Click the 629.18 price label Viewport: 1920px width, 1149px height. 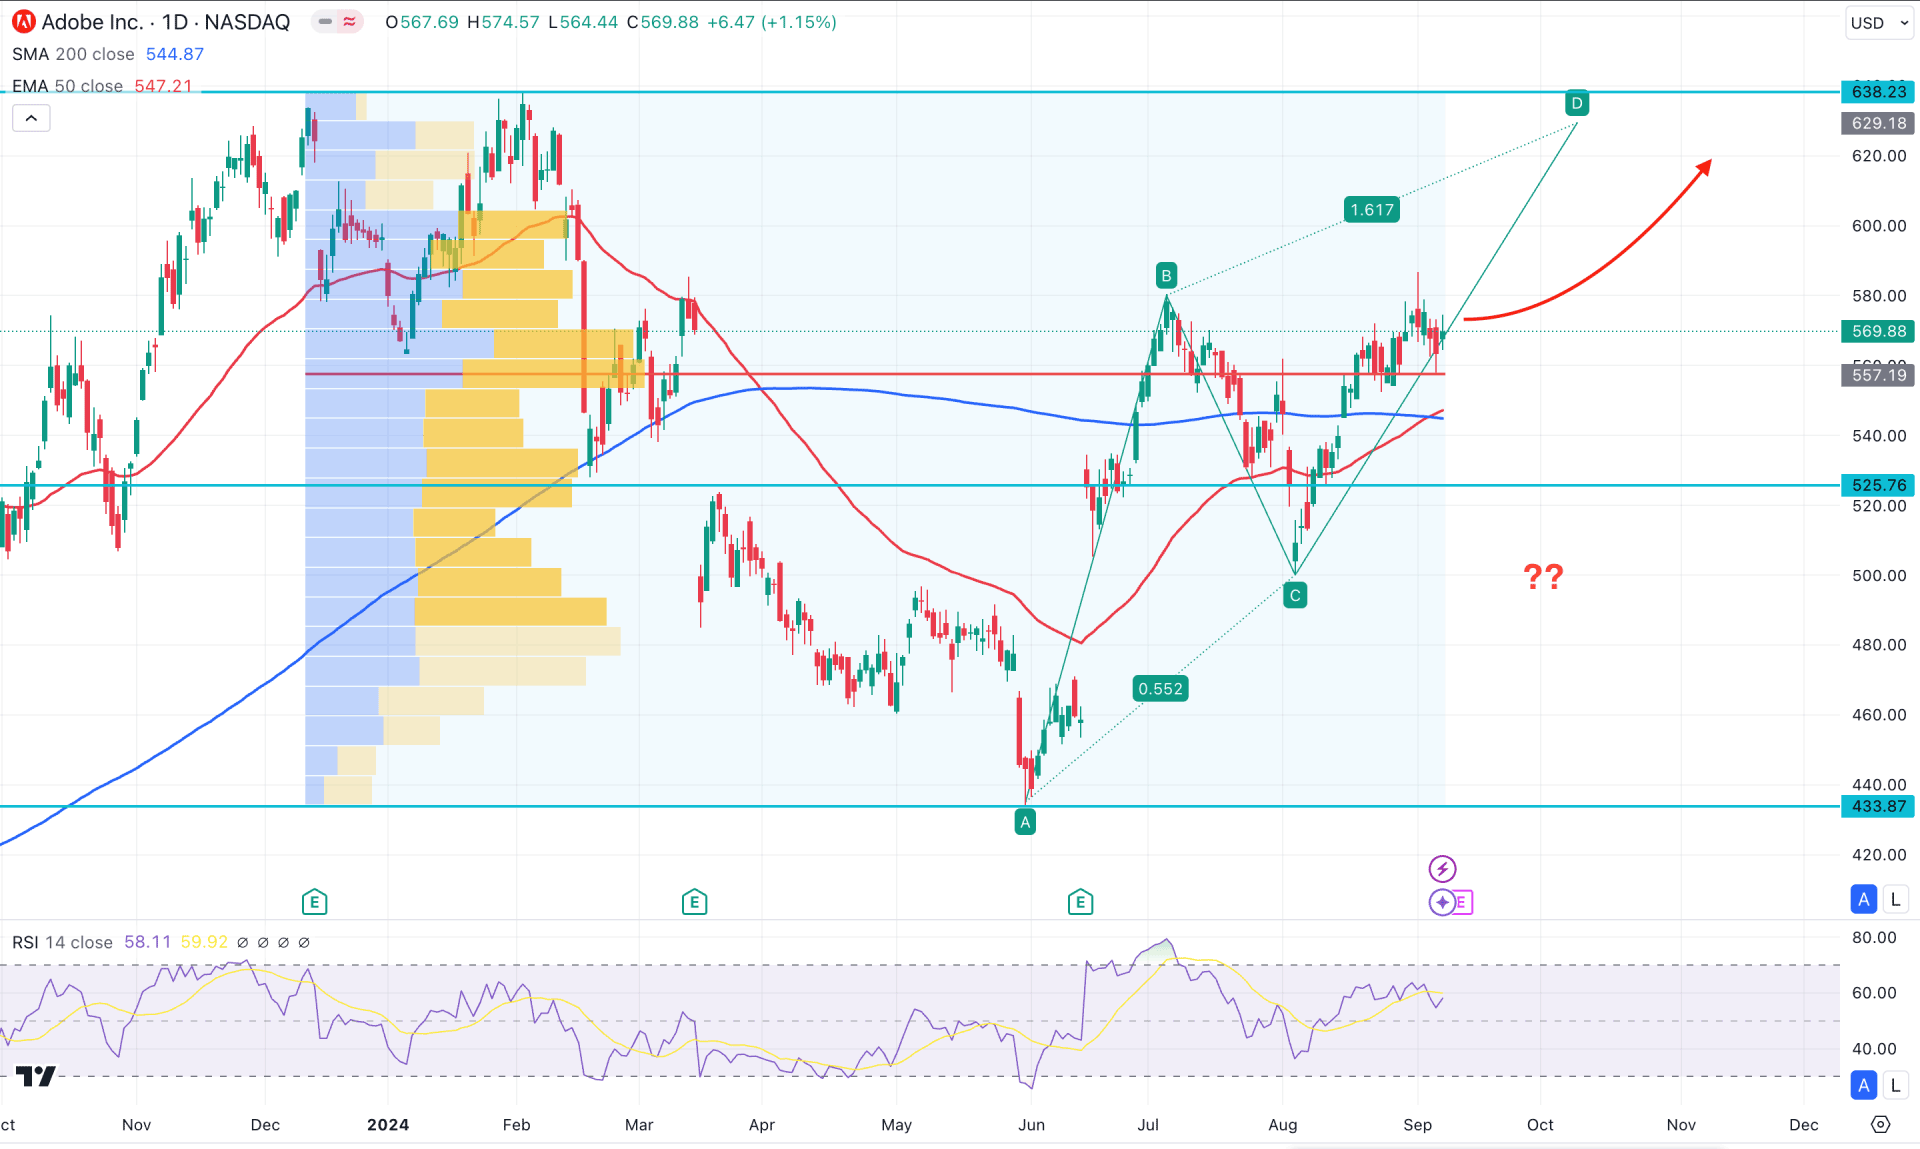pyautogui.click(x=1879, y=123)
